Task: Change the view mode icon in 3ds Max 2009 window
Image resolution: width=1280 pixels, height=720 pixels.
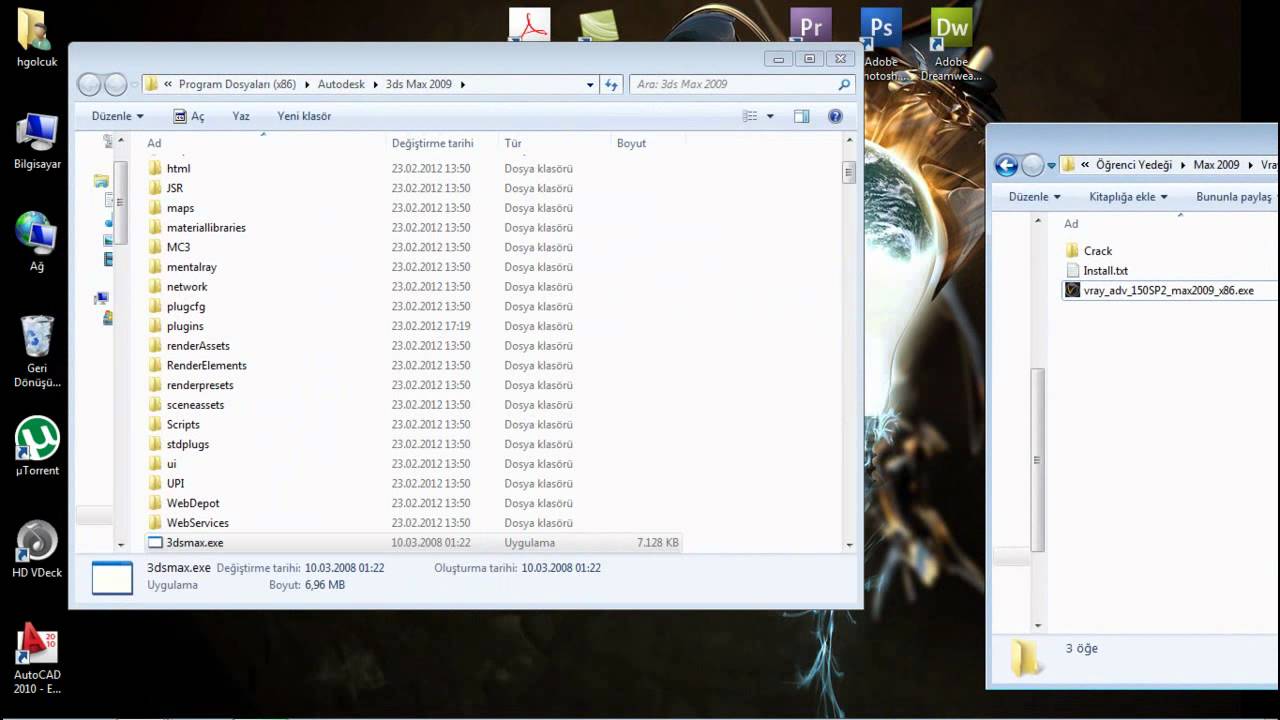Action: pyautogui.click(x=750, y=116)
